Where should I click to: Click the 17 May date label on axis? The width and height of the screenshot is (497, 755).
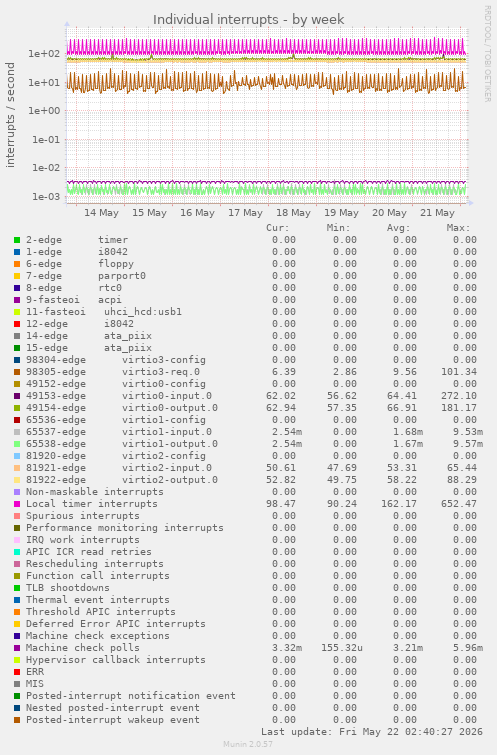[x=245, y=213]
